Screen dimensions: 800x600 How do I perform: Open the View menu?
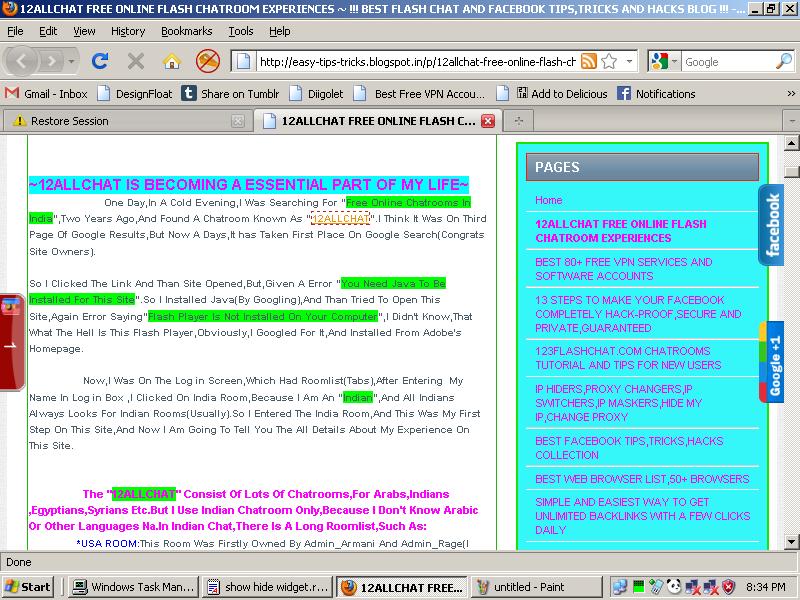tap(84, 32)
